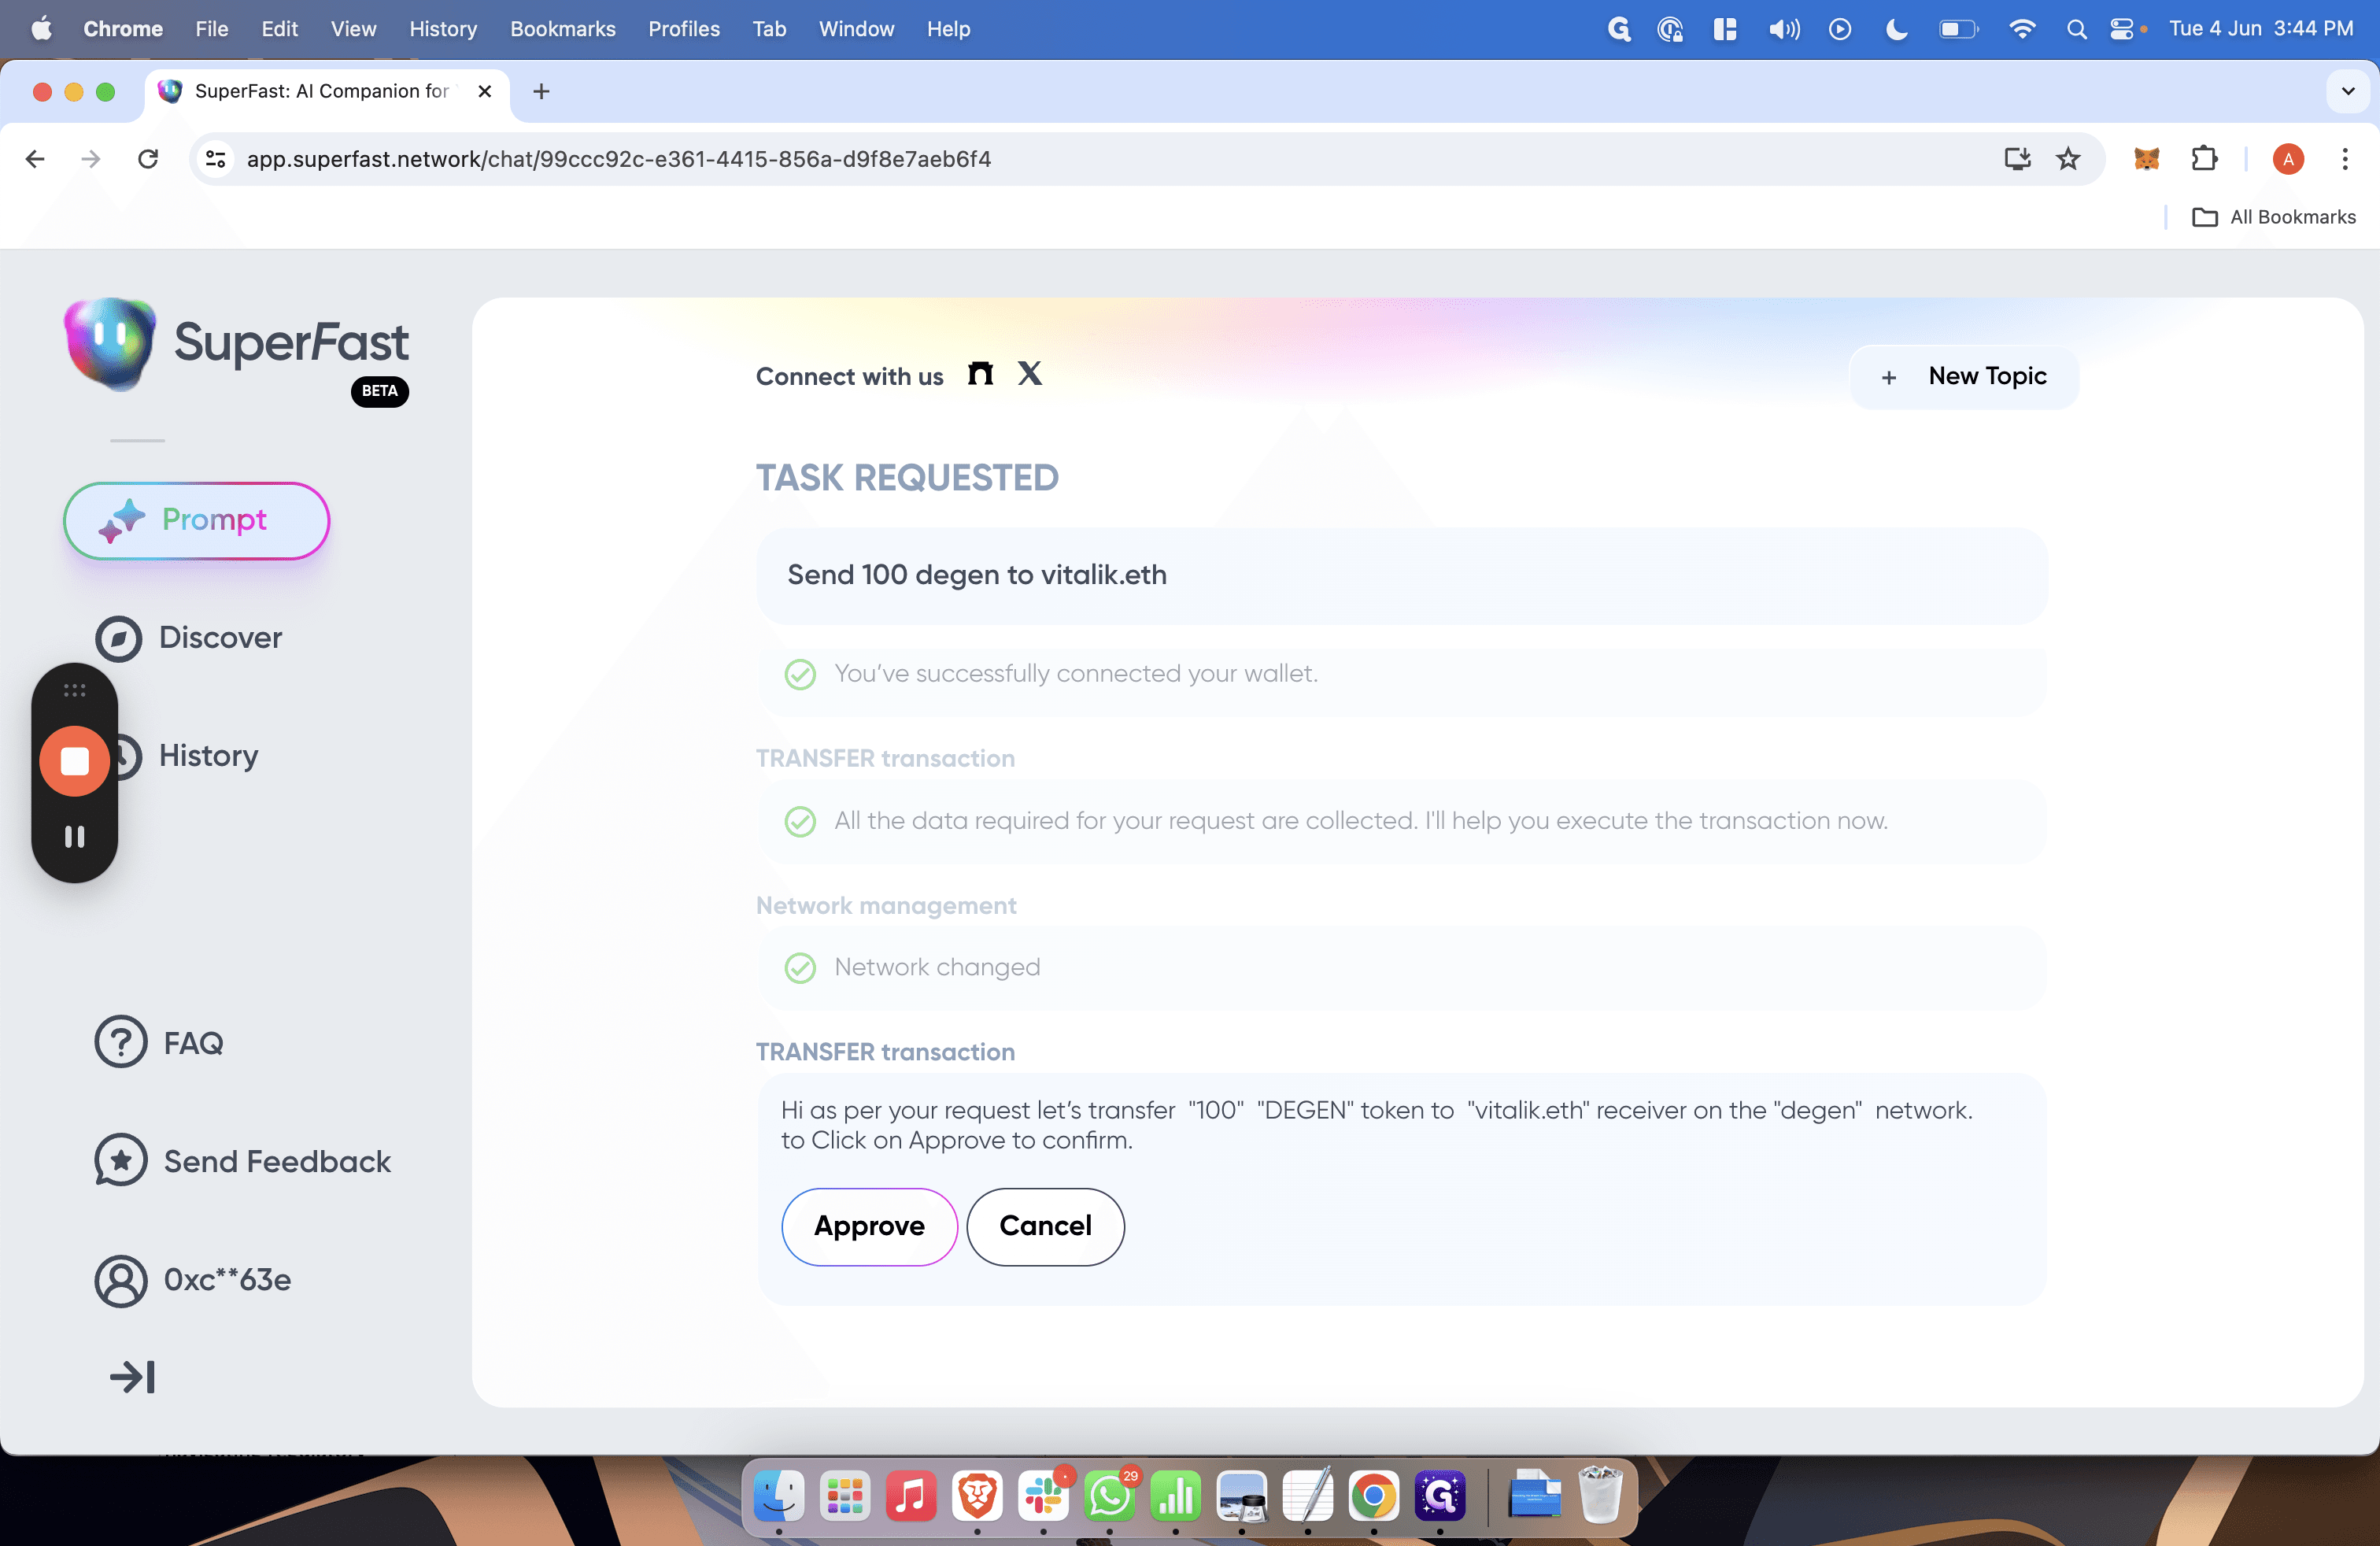This screenshot has width=2380, height=1546.
Task: Click the 'Send 100 degen to vitalik.eth' text
Action: (x=976, y=575)
